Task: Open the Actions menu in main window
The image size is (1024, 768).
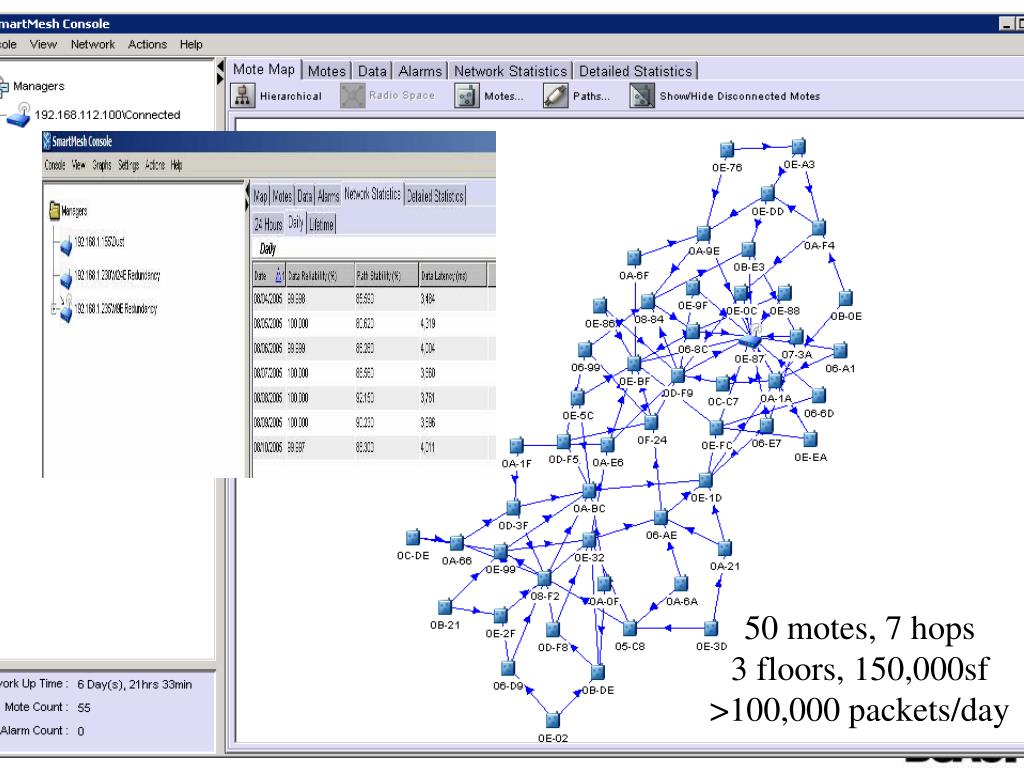Action: (148, 44)
